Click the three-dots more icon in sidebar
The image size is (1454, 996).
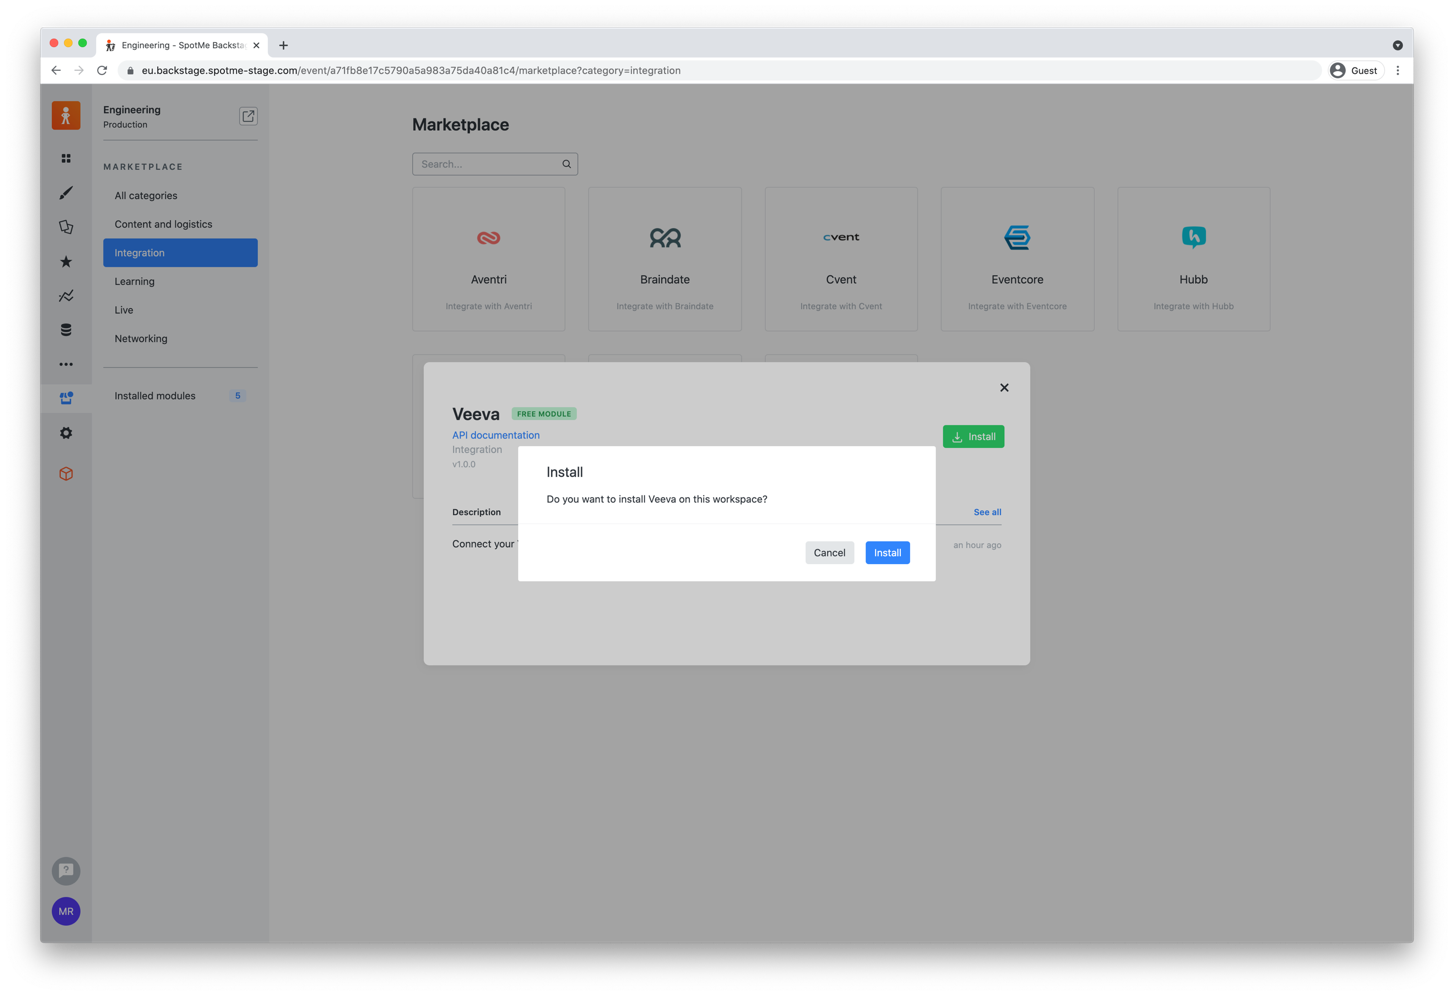66,364
